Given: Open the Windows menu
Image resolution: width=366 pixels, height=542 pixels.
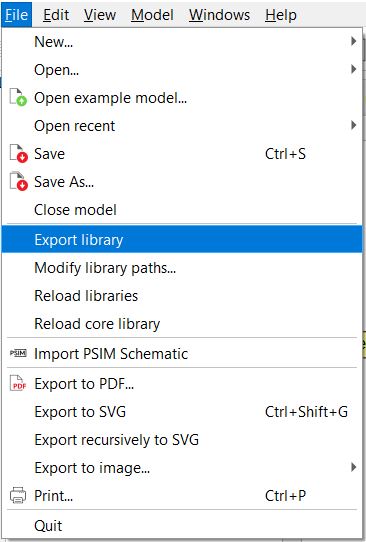Looking at the screenshot, I should coord(219,15).
